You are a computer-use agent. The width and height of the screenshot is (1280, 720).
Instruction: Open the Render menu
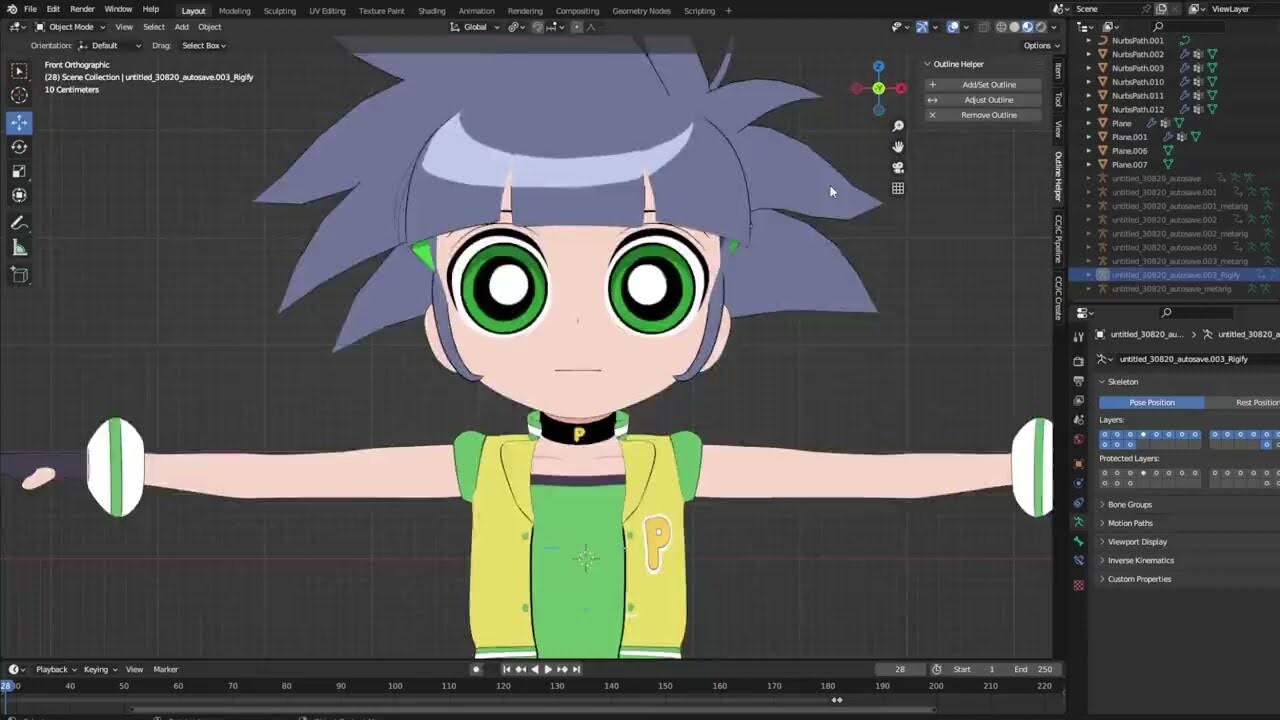pyautogui.click(x=82, y=10)
